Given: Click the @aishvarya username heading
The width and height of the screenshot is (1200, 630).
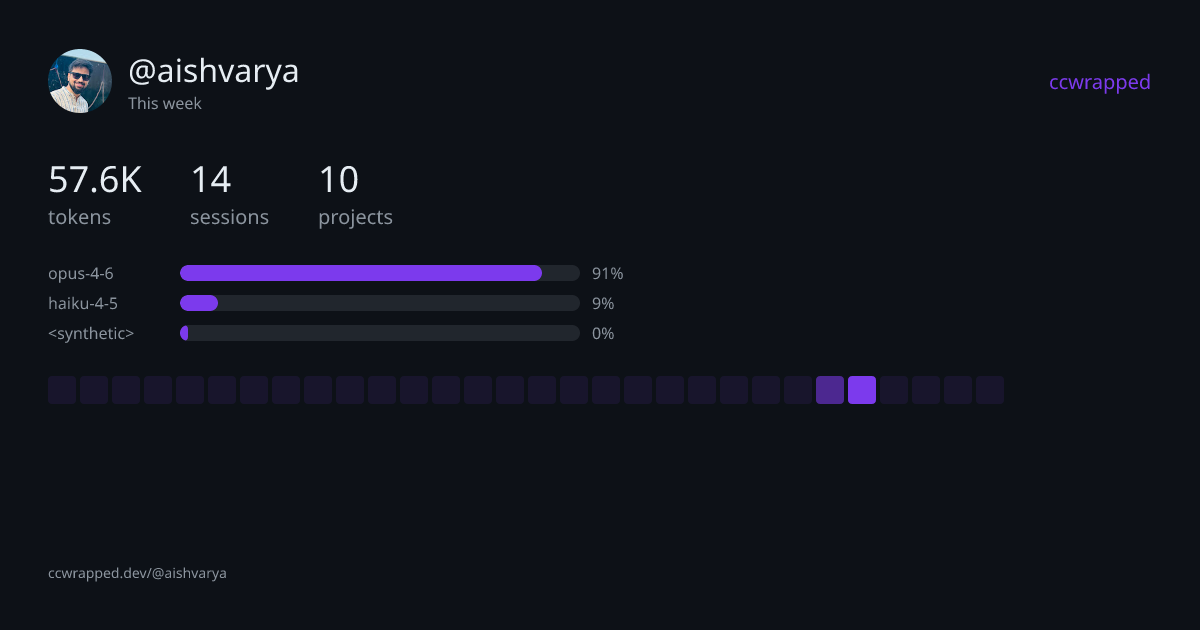Looking at the screenshot, I should (x=213, y=71).
